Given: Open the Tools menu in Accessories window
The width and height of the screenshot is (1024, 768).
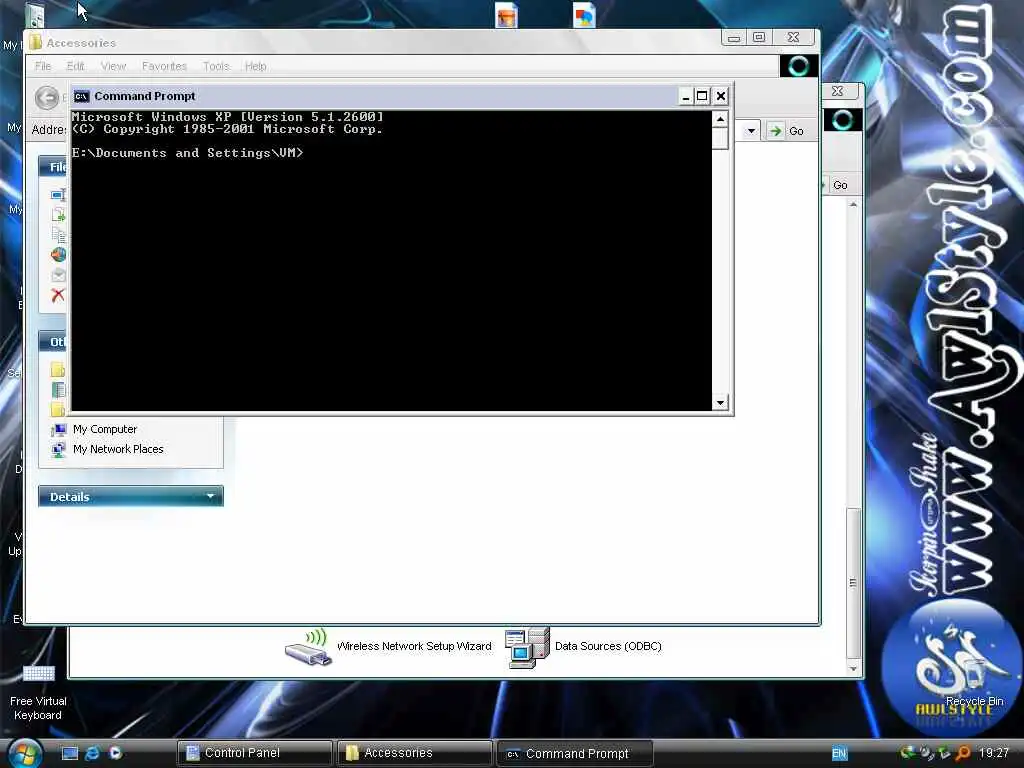Looking at the screenshot, I should point(216,66).
